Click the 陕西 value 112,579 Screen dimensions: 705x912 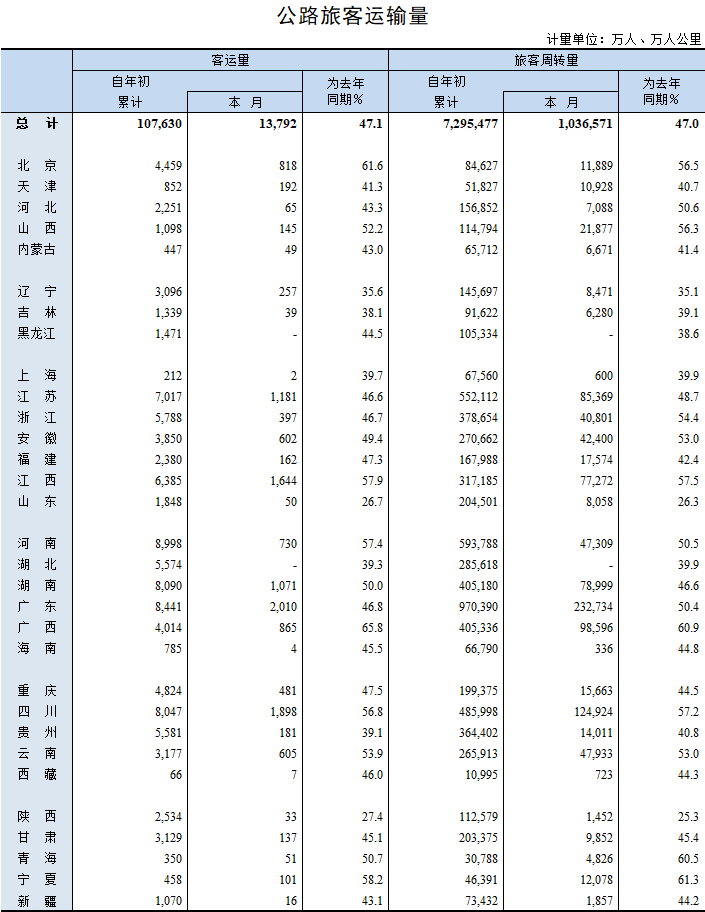click(x=478, y=817)
